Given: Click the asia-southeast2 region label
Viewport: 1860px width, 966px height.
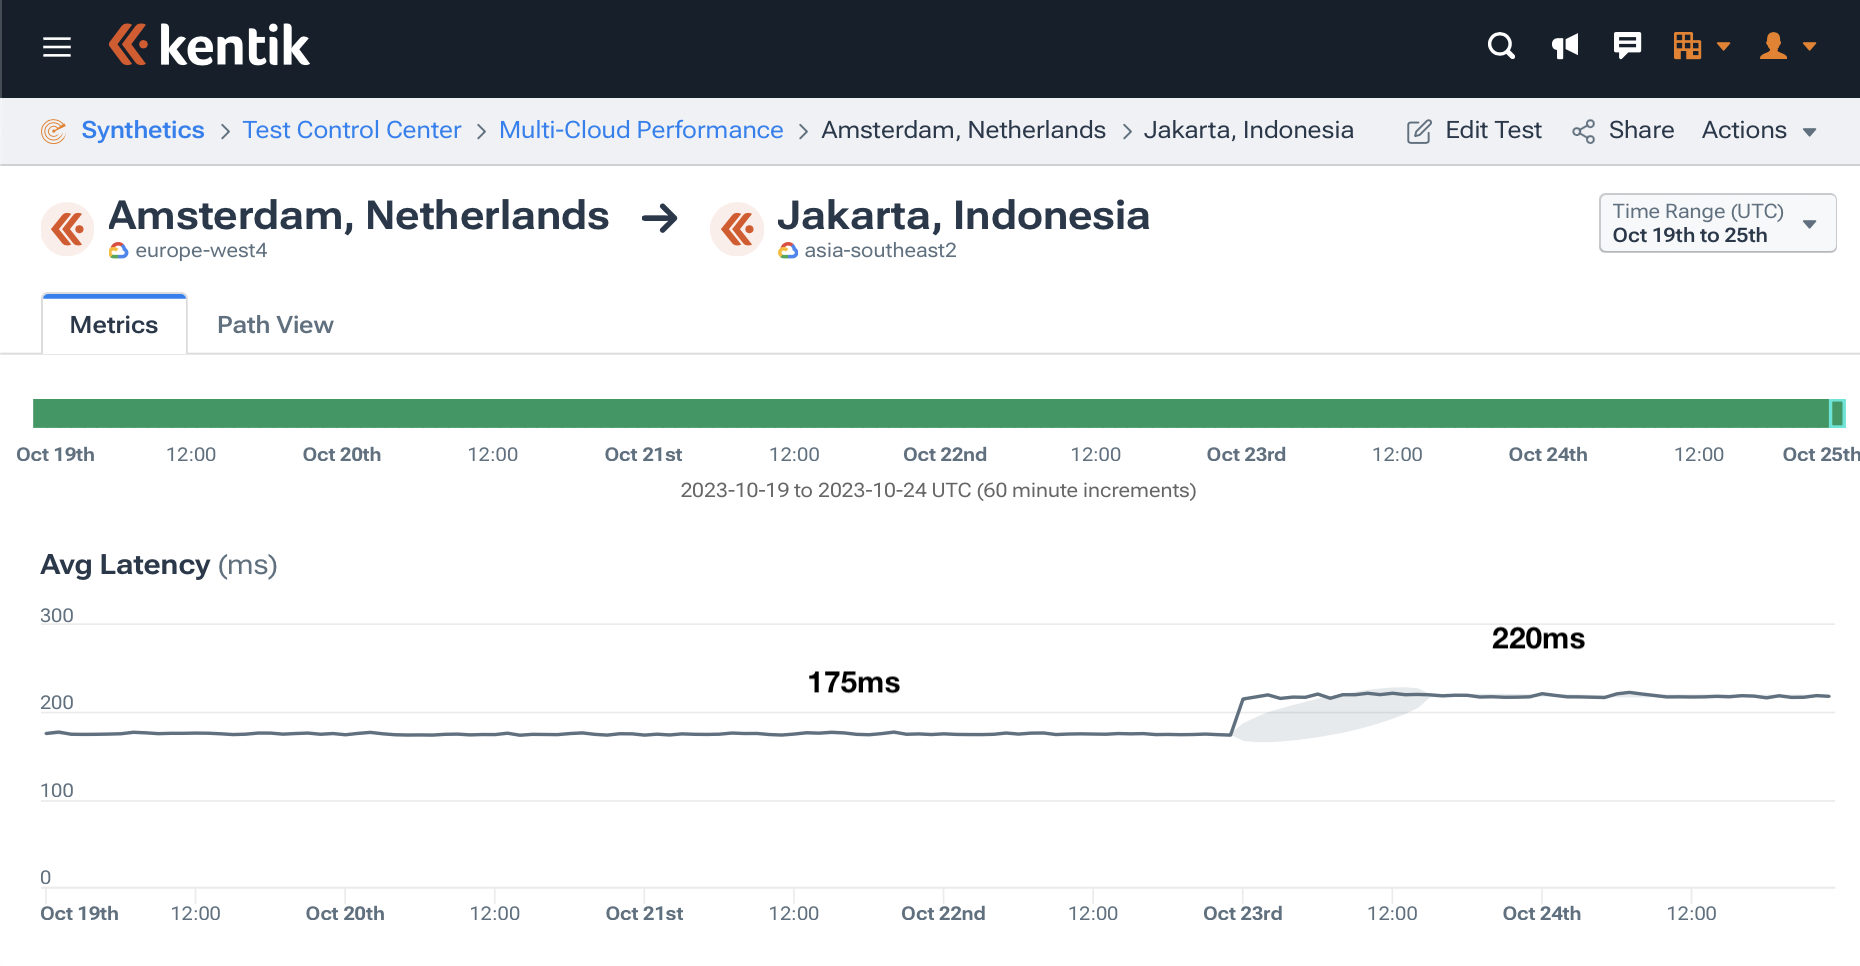Looking at the screenshot, I should tap(881, 251).
